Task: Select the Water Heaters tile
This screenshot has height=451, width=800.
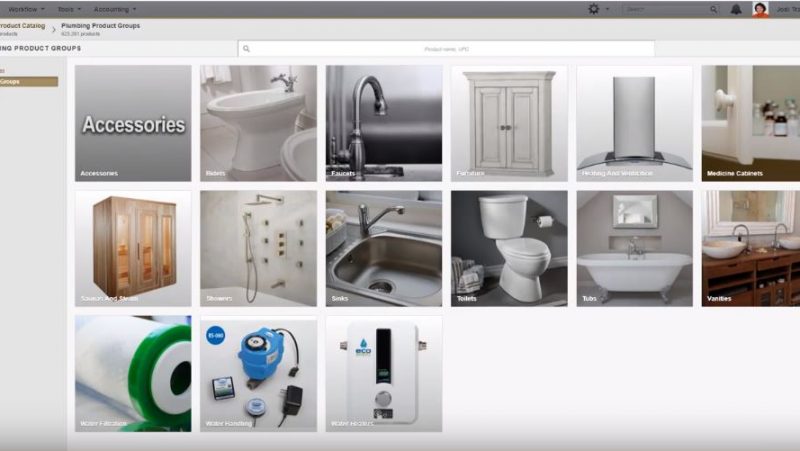Action: (x=383, y=374)
